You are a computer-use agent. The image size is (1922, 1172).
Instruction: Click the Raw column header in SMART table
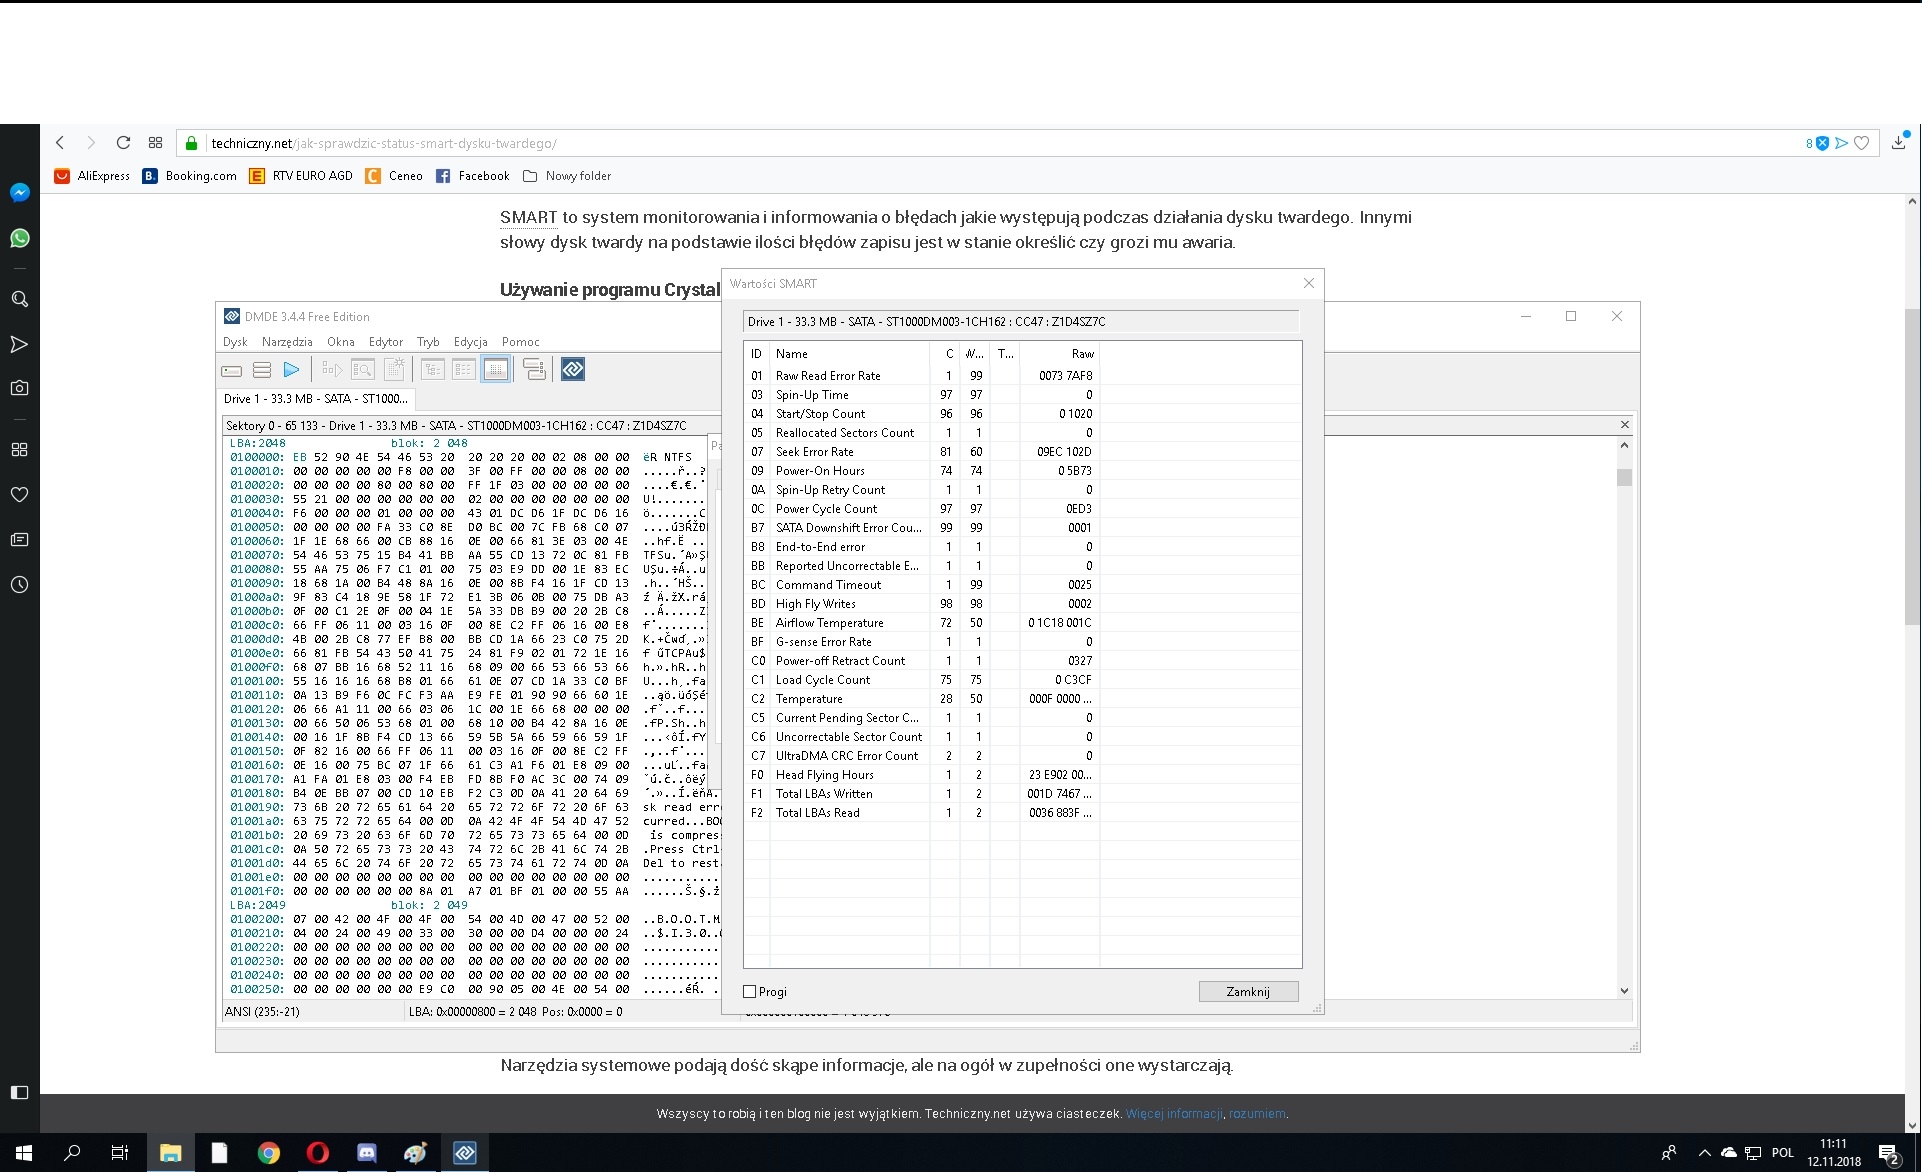1060,354
